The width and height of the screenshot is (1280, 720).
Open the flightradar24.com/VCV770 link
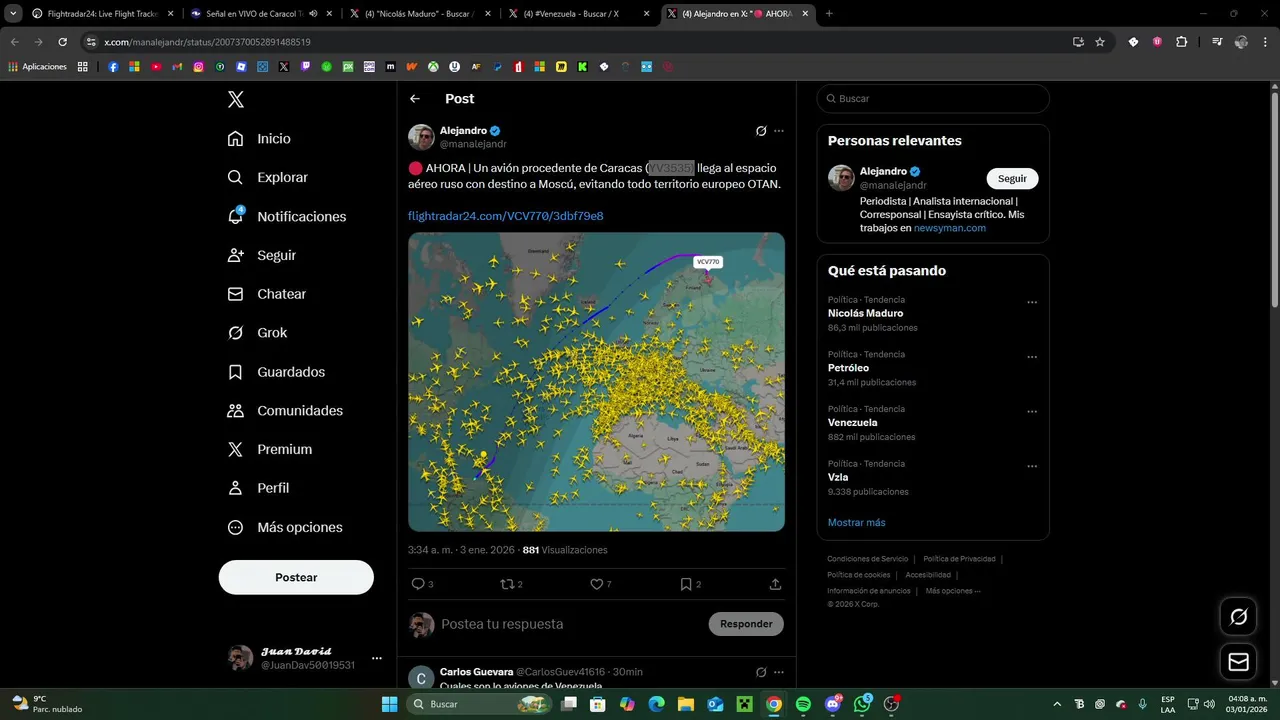click(x=505, y=216)
